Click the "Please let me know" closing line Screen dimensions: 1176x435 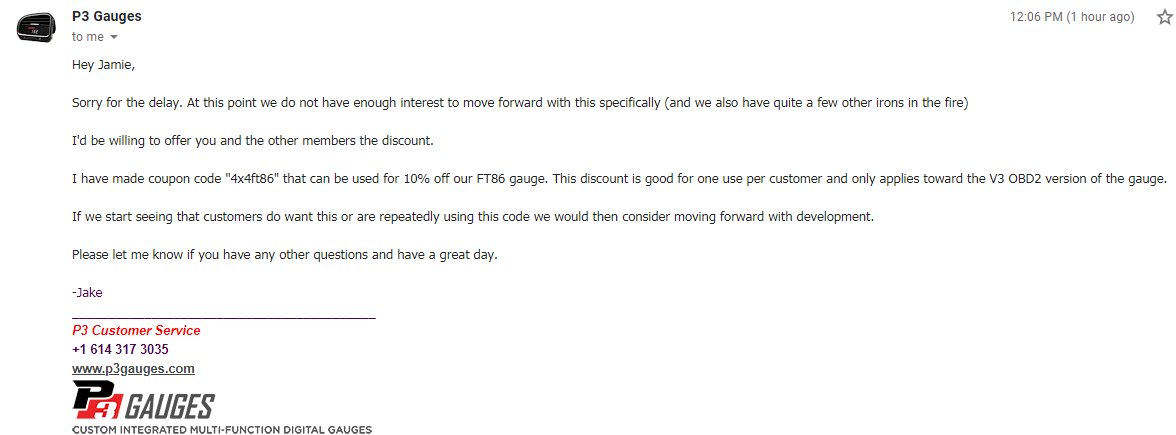pyautogui.click(x=285, y=254)
